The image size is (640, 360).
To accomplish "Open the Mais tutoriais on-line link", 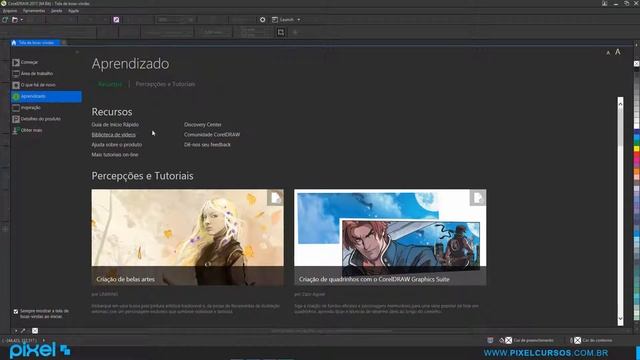I will click(x=115, y=155).
